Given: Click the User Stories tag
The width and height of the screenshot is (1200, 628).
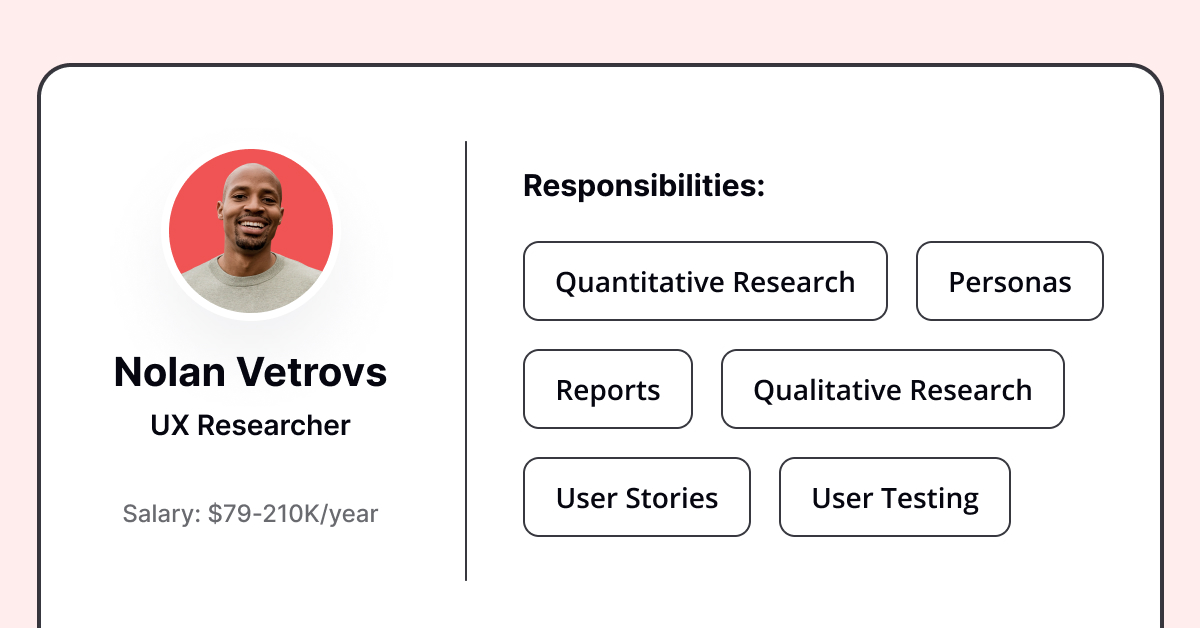Looking at the screenshot, I should tap(637, 497).
